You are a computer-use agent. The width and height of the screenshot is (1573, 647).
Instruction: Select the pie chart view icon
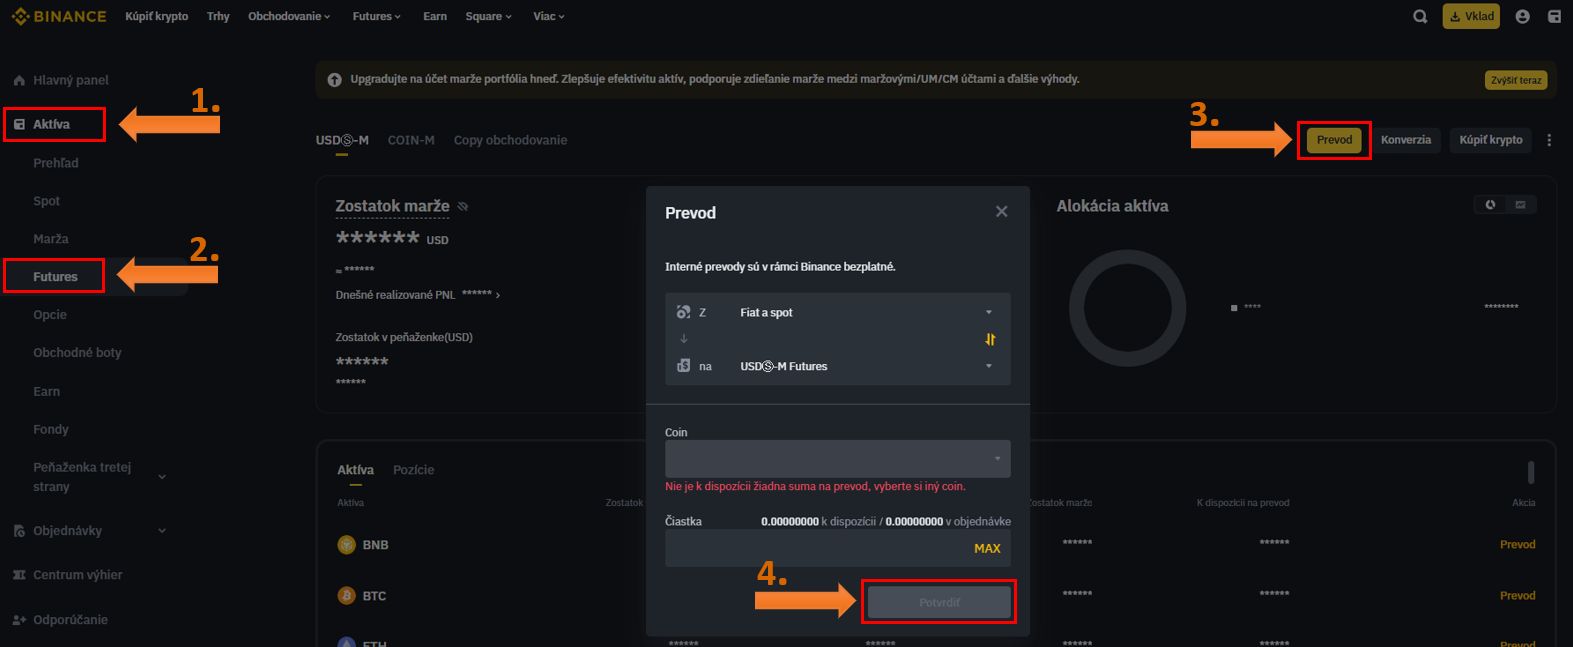[x=1490, y=205]
